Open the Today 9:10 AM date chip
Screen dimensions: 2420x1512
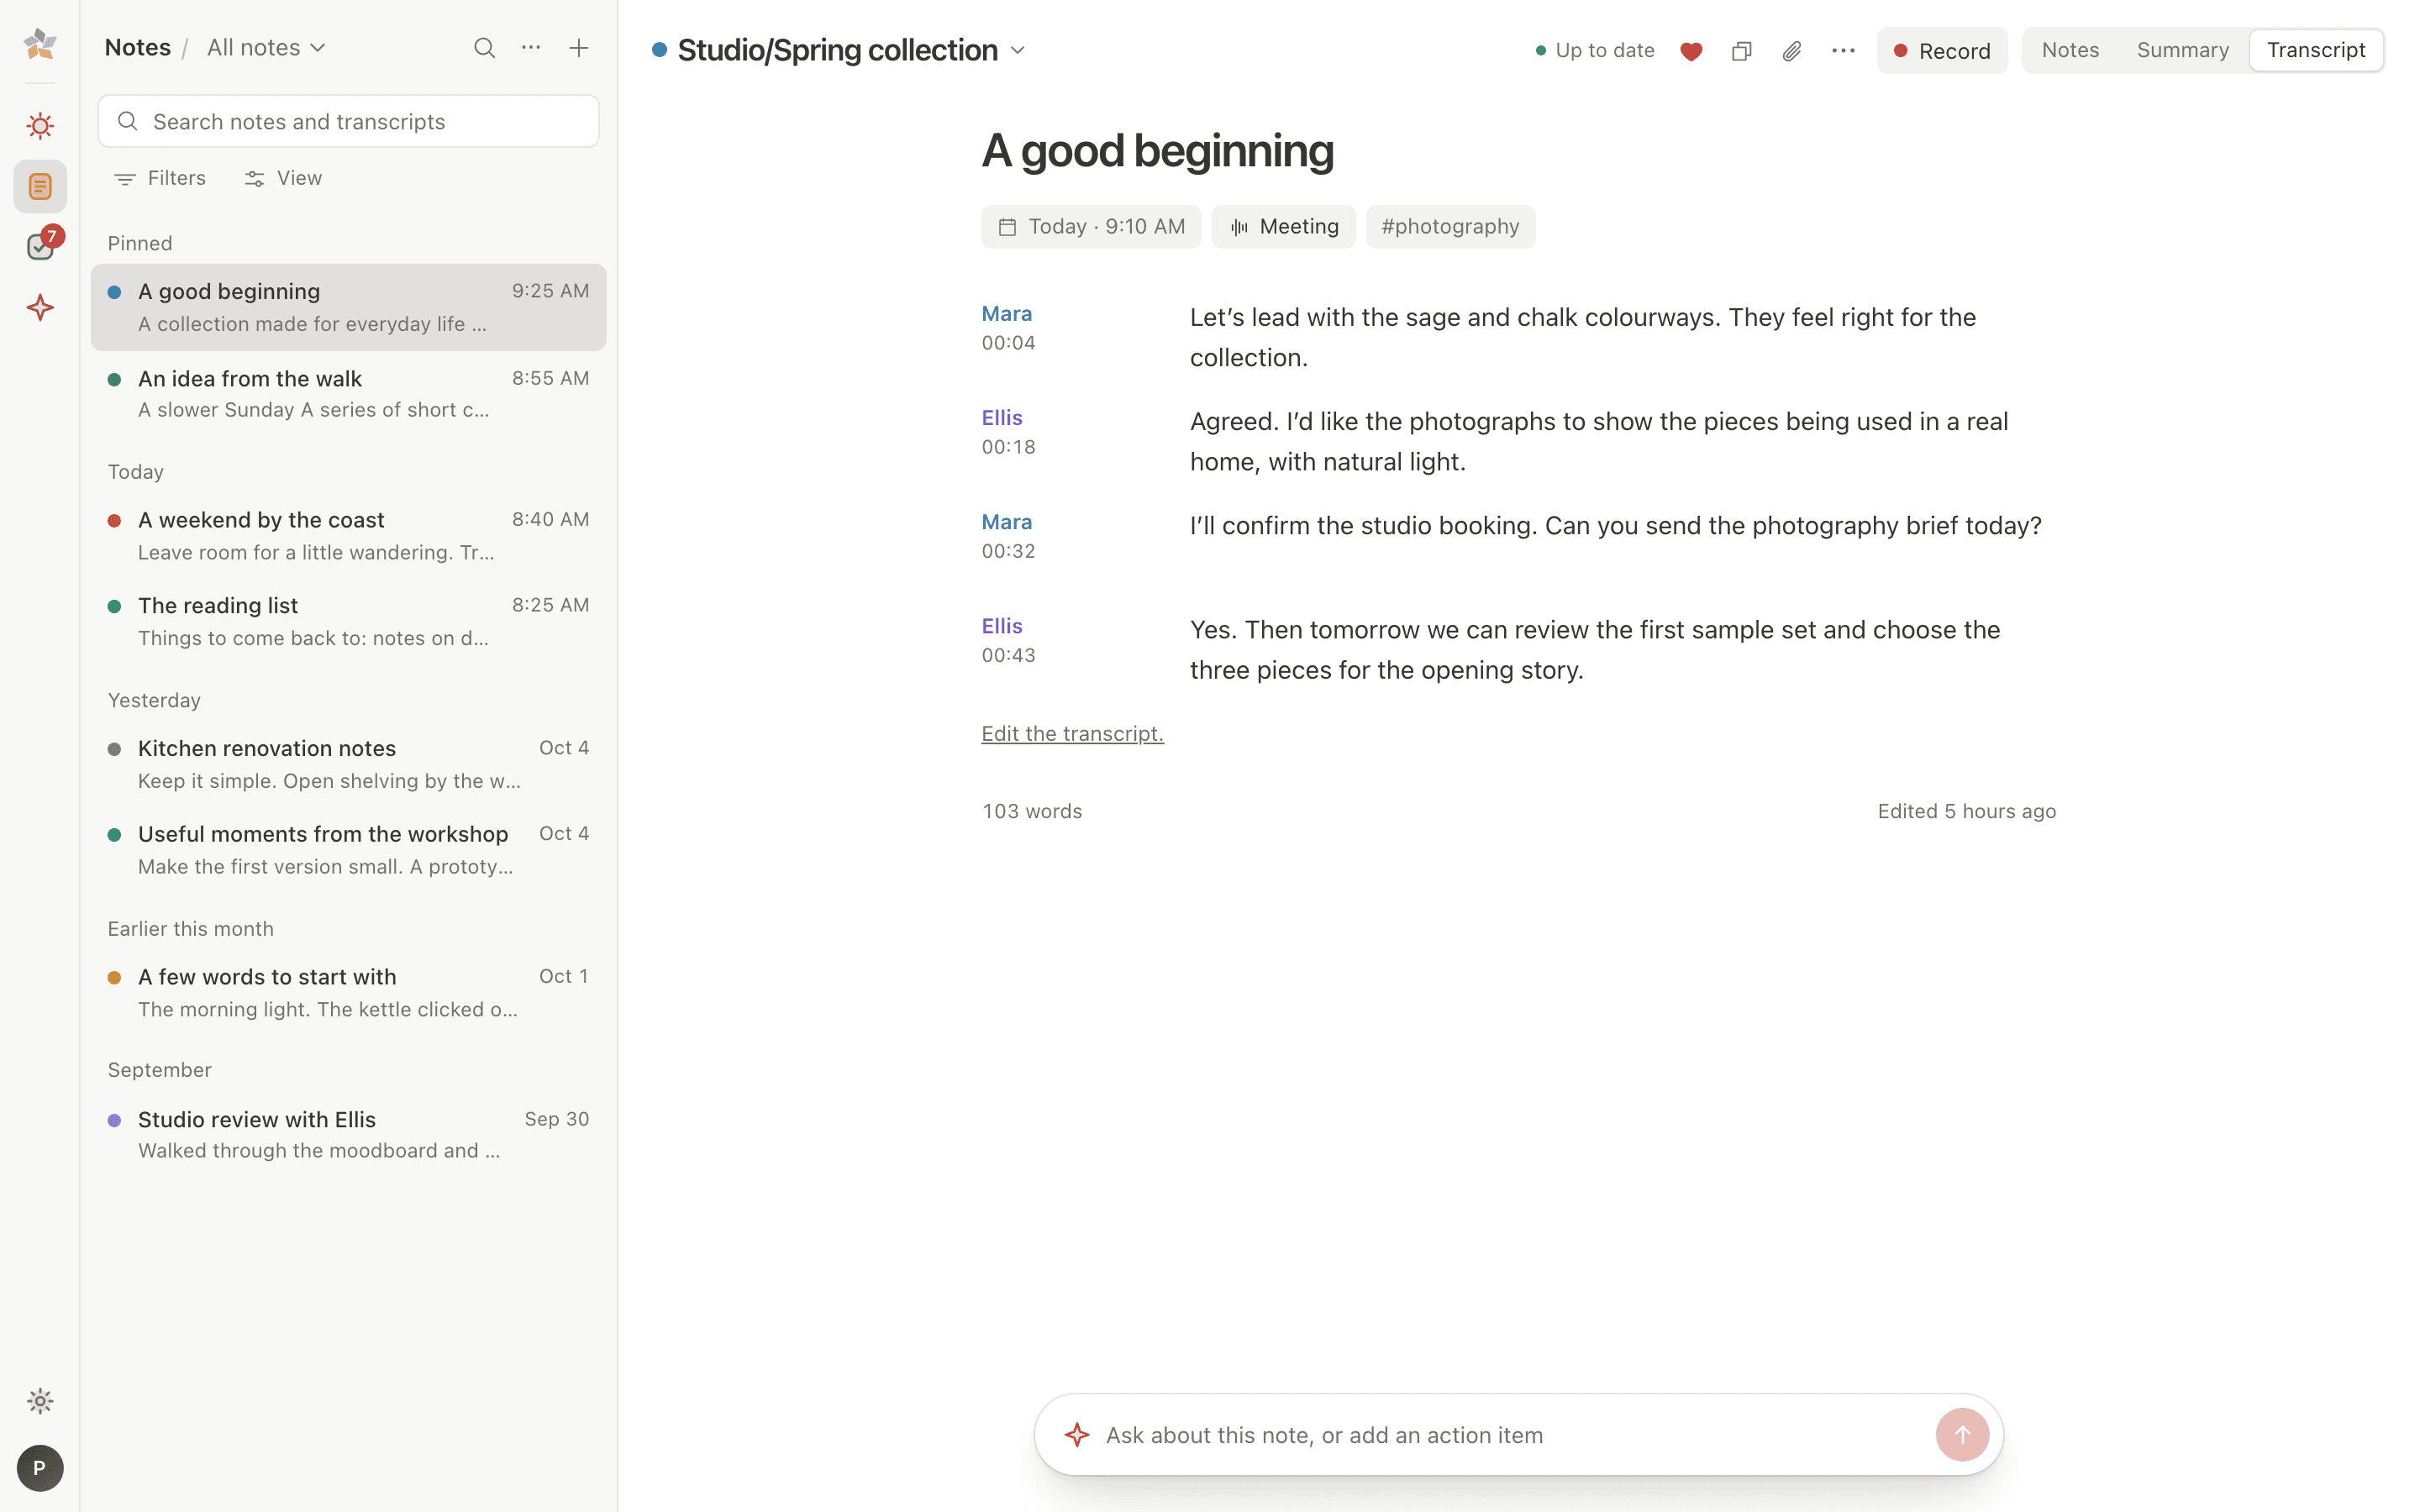click(x=1091, y=227)
